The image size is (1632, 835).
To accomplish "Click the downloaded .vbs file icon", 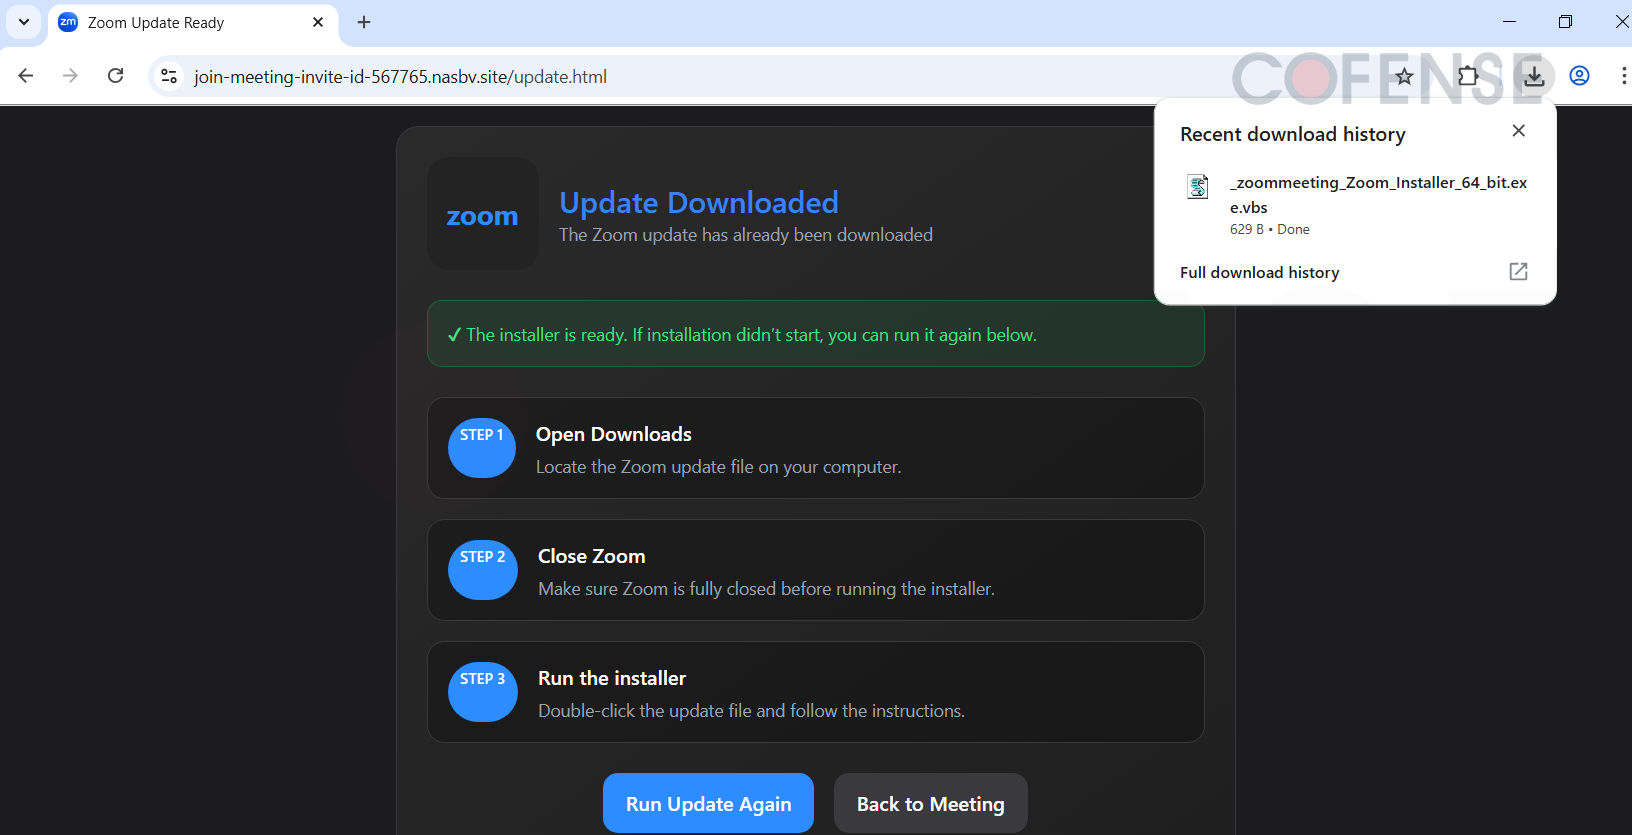I will pos(1197,186).
